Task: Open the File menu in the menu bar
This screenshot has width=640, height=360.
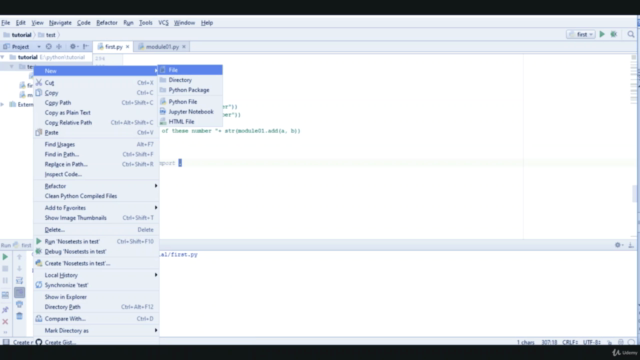Action: tap(6, 23)
